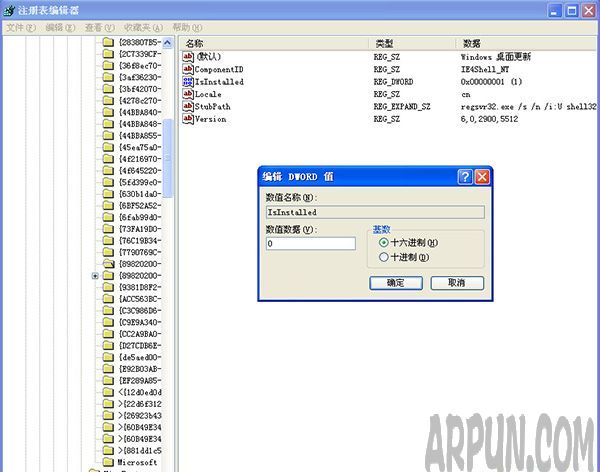Click folder icon of {9381D8F2- key
This screenshot has height=472, width=600.
(109, 287)
